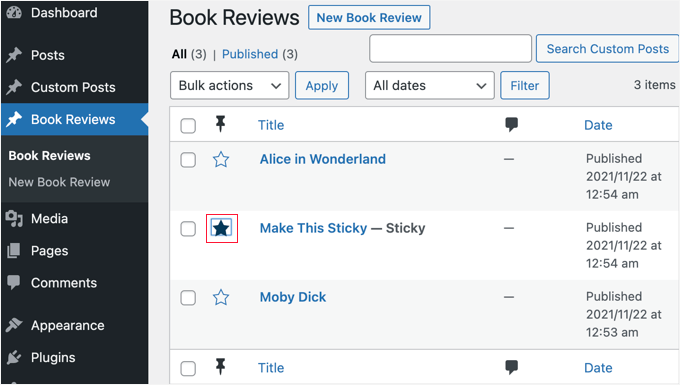Select the Alice in Wonderland row checkbox
Screen dimensions: 680x385
pyautogui.click(x=188, y=160)
